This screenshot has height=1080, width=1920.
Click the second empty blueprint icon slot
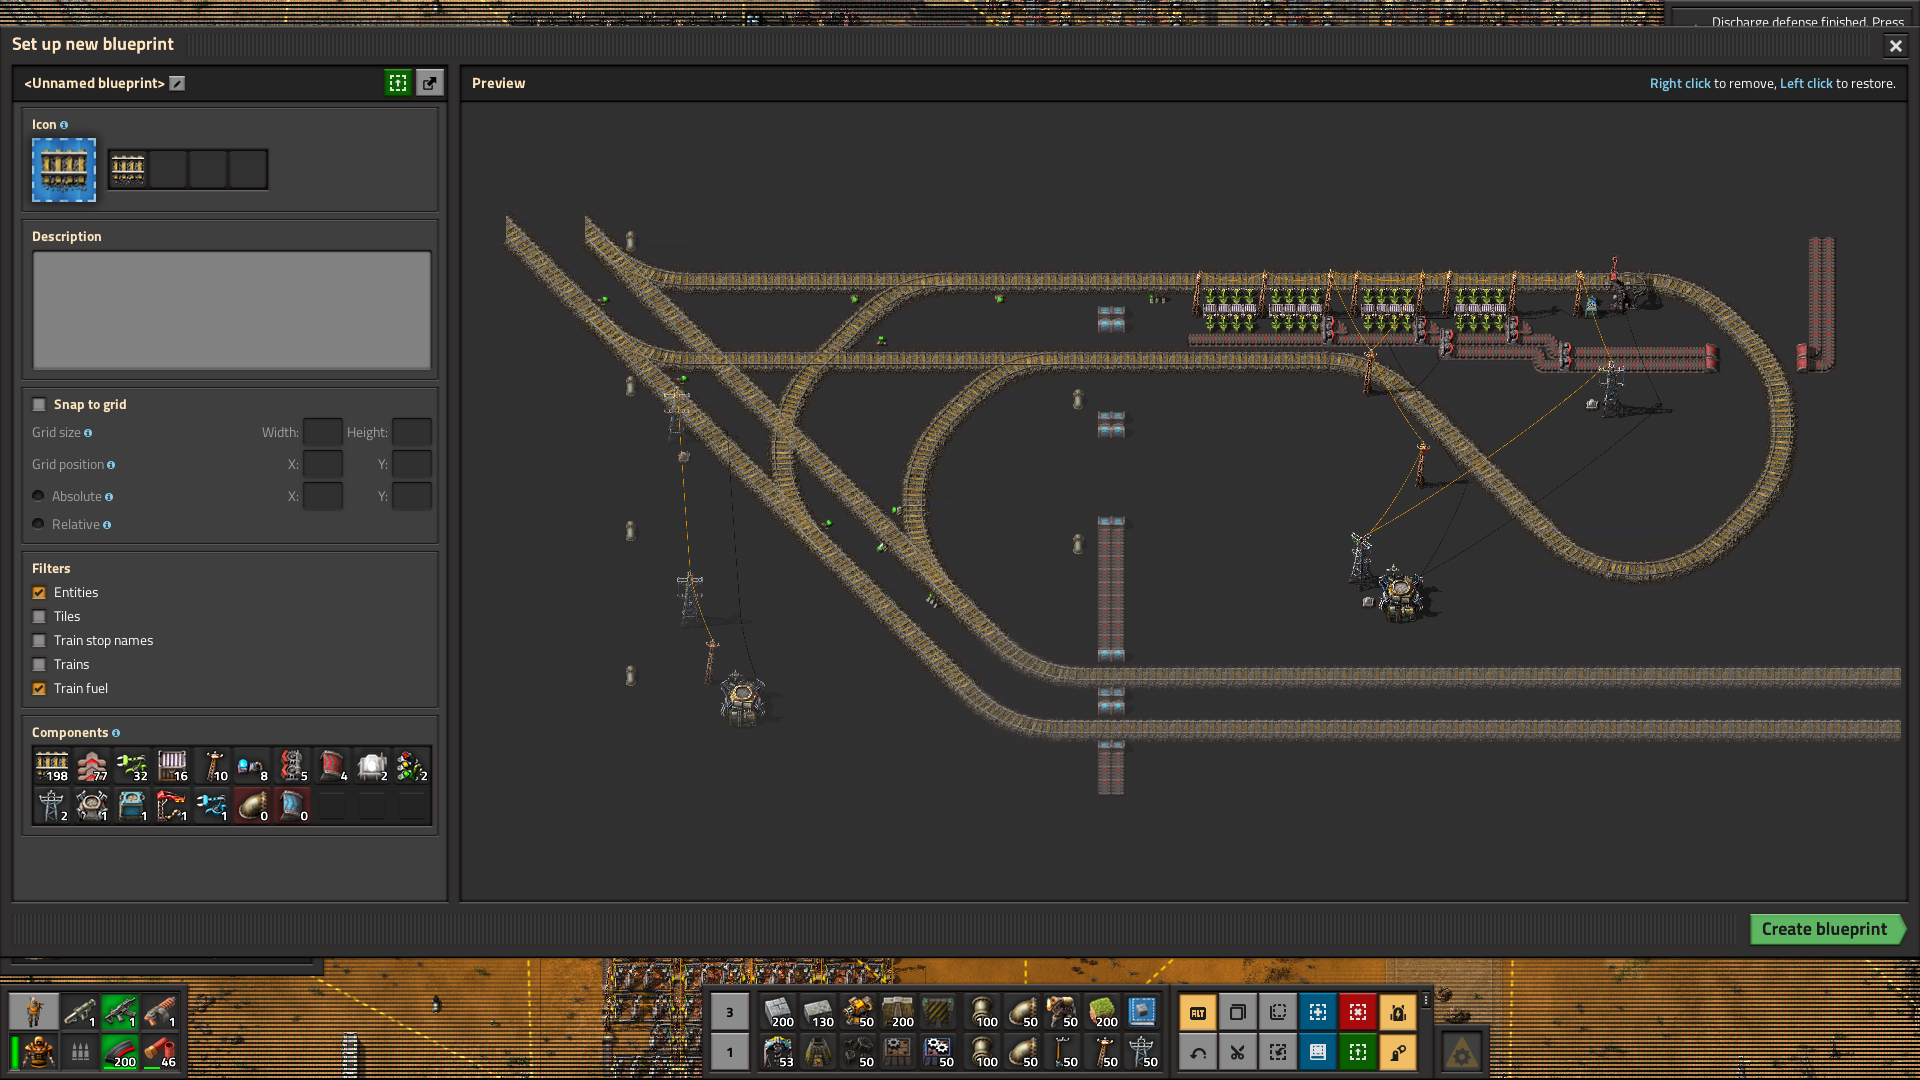[168, 169]
